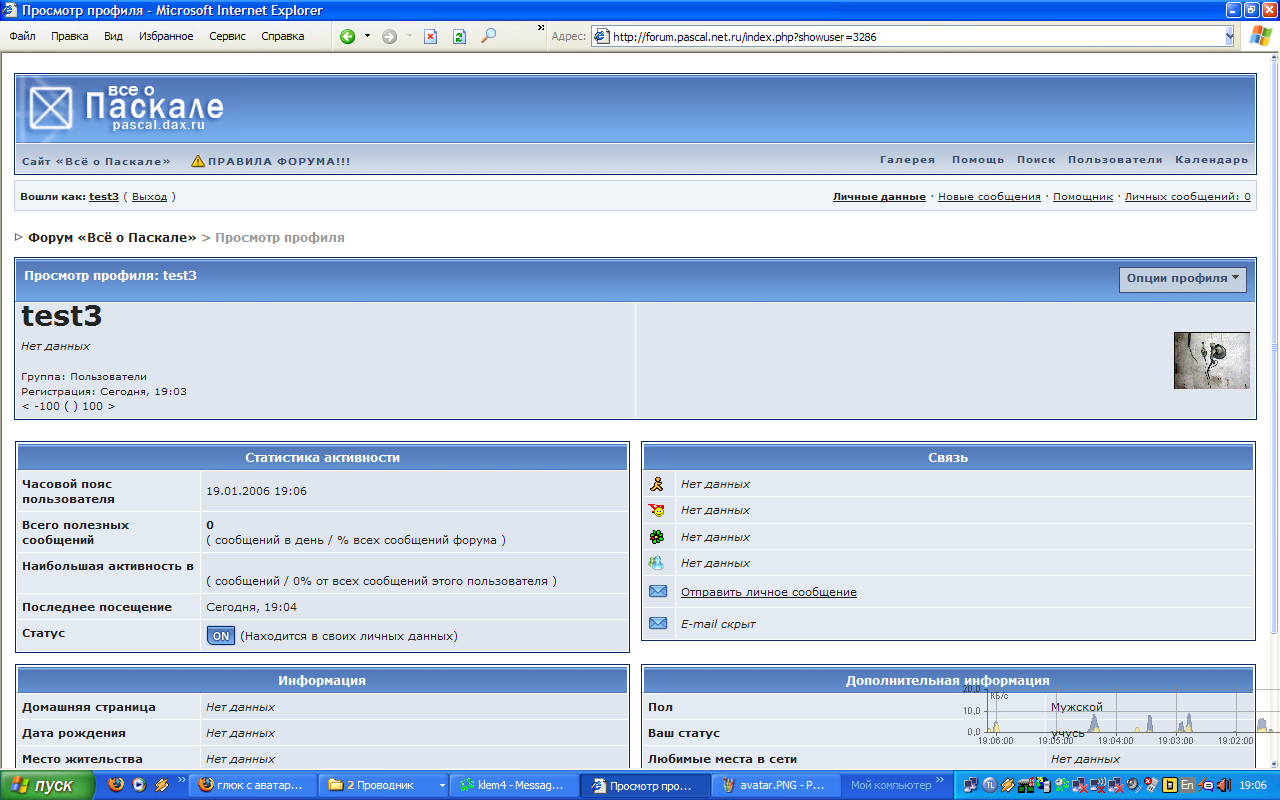Viewport: 1280px width, 800px height.
Task: Open the Избранное menu
Action: click(166, 36)
